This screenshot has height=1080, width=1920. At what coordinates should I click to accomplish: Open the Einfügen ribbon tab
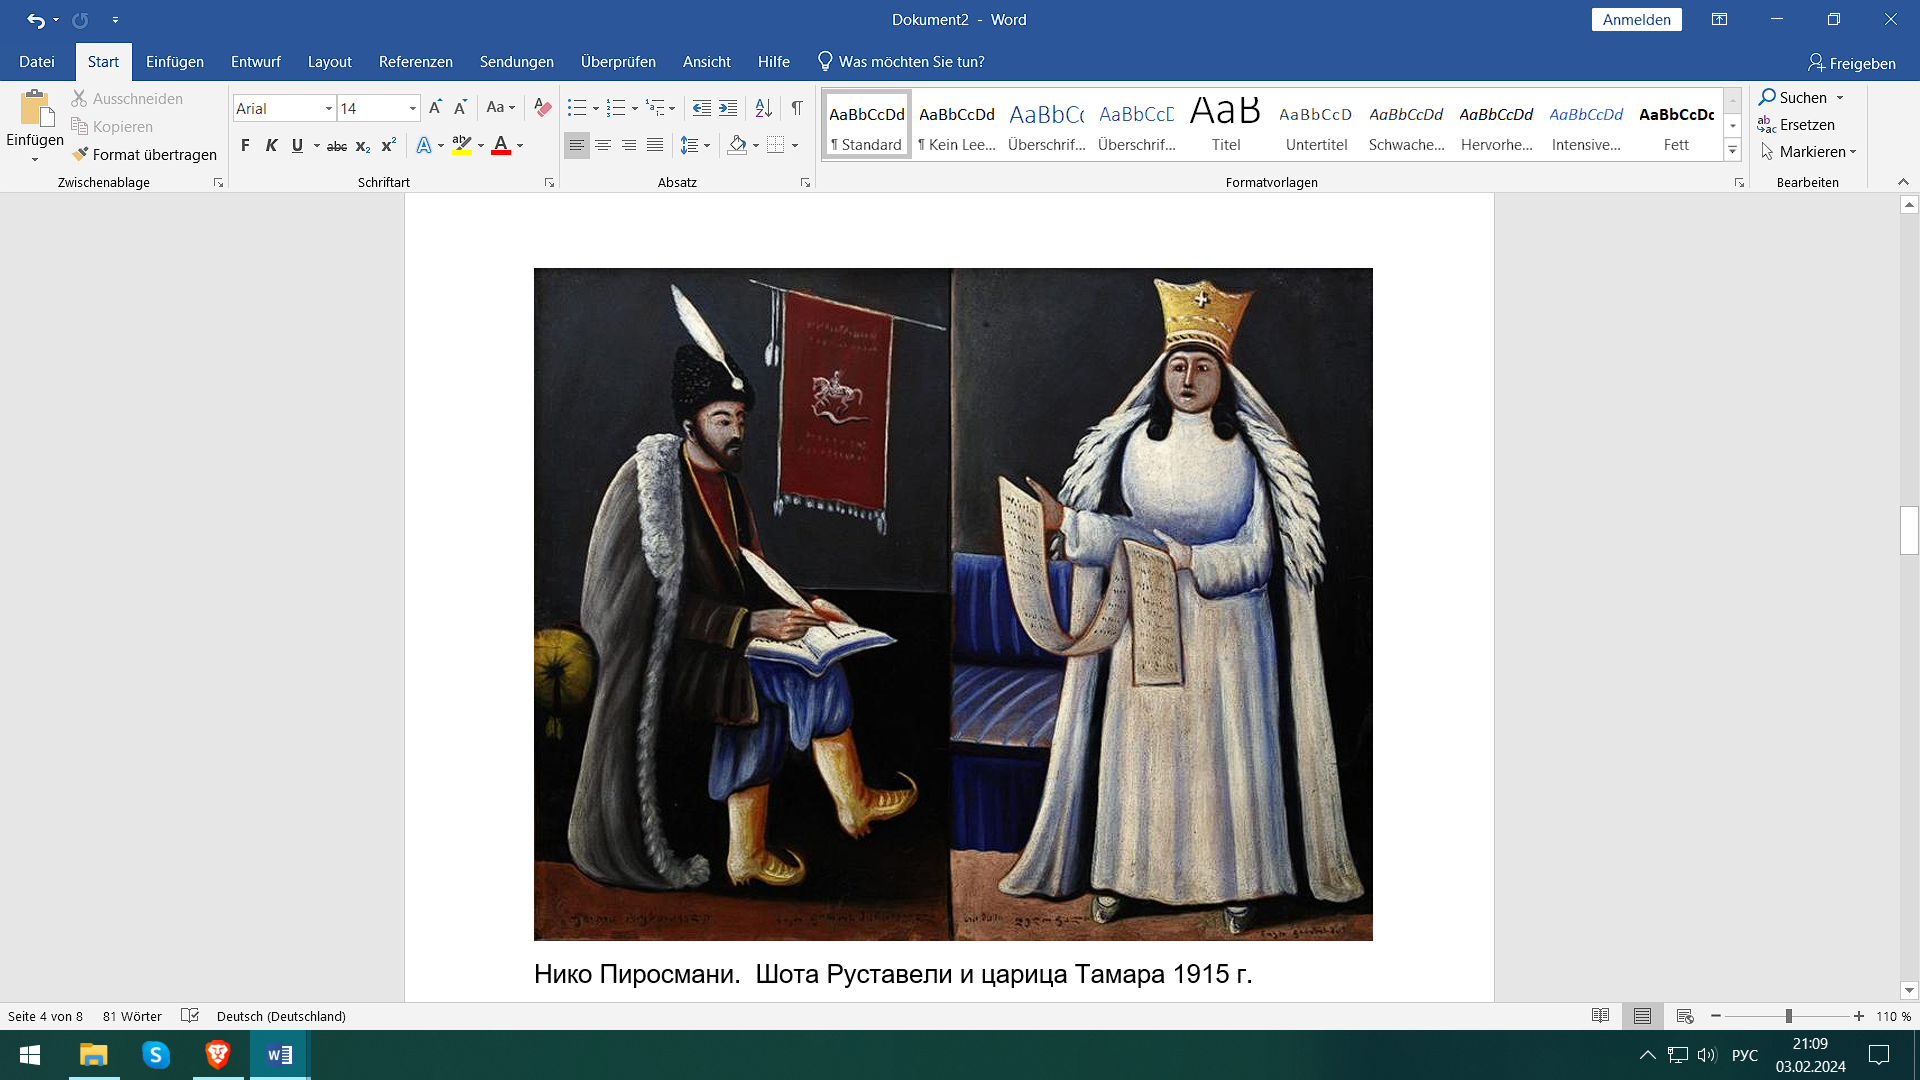pos(175,62)
